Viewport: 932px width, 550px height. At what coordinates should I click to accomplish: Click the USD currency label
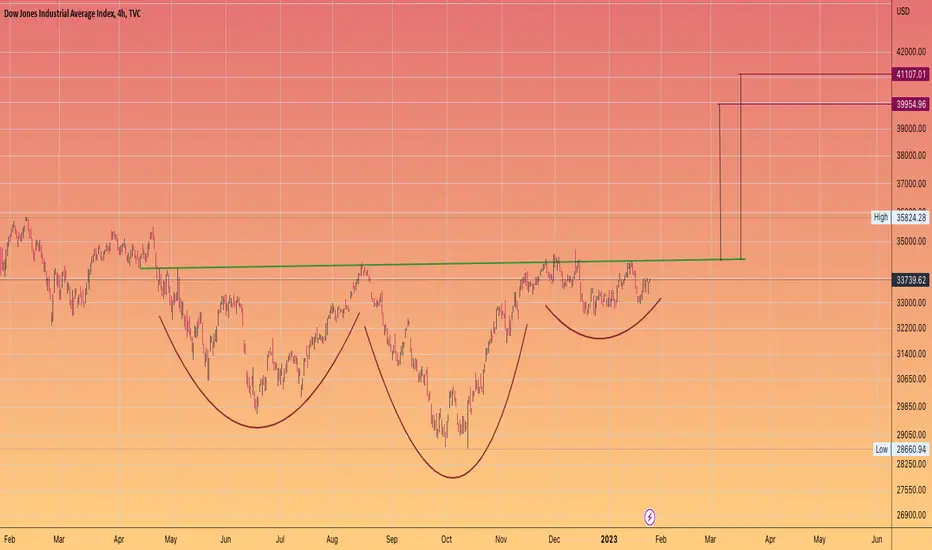point(903,11)
